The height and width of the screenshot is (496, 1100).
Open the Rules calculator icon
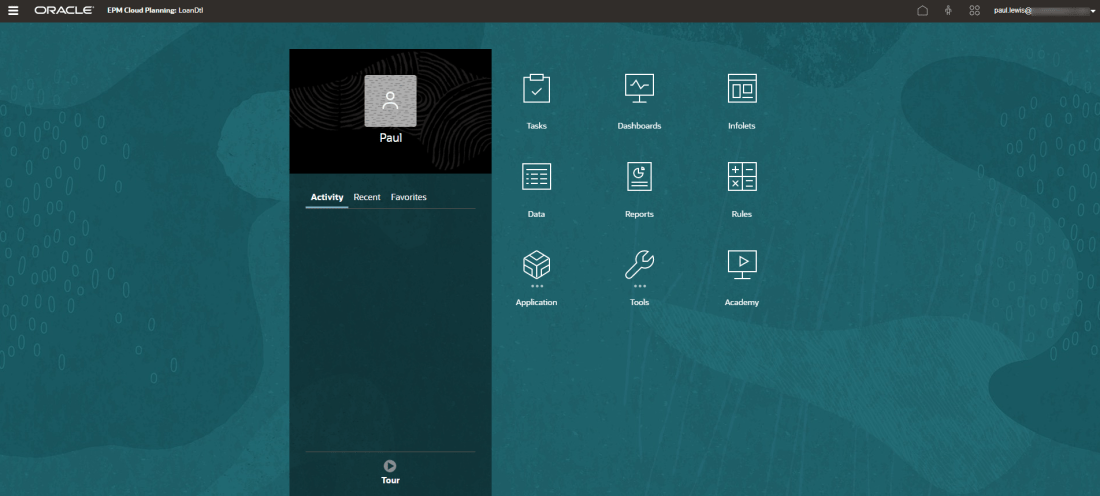coord(742,177)
